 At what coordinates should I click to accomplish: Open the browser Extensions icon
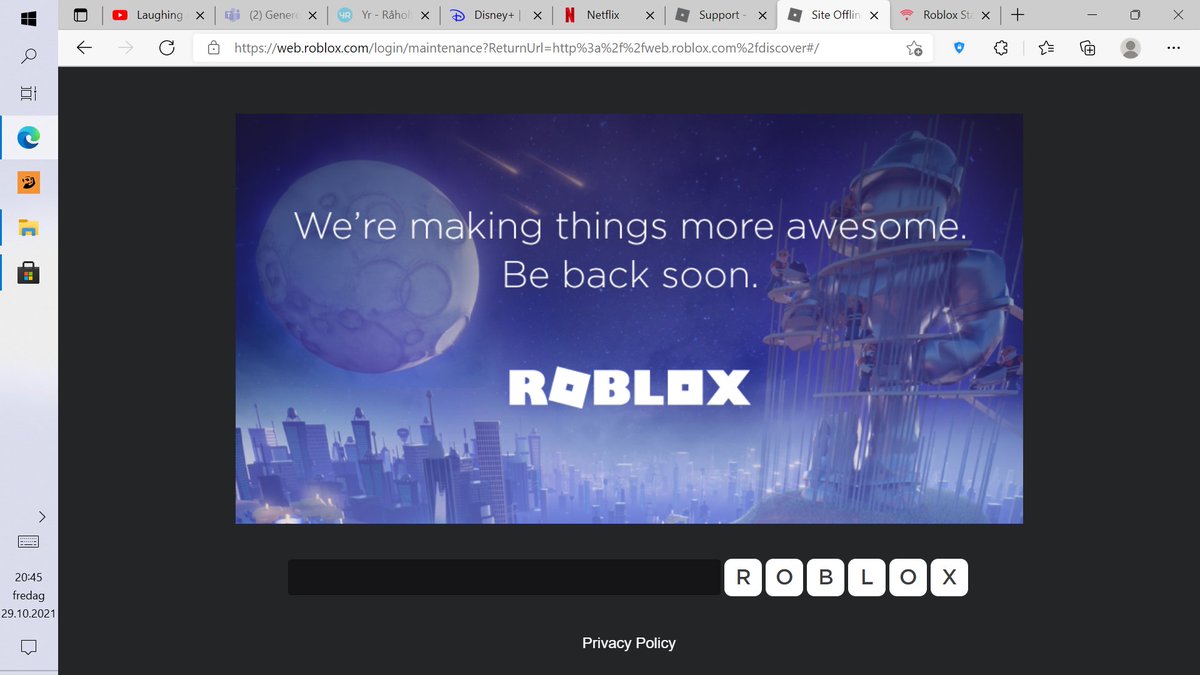click(x=1000, y=47)
